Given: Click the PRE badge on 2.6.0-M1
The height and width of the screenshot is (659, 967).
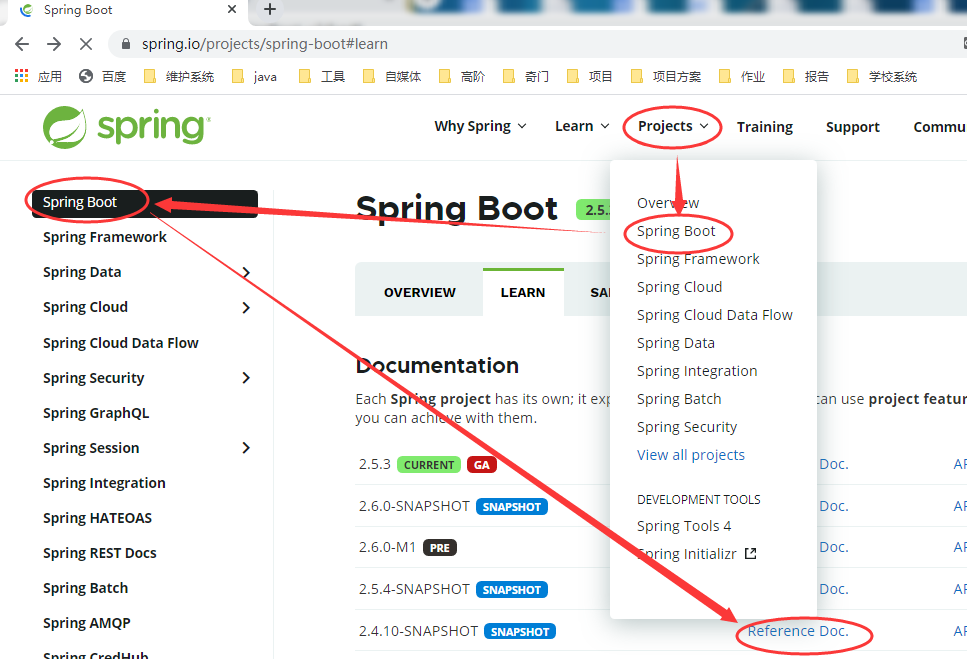Looking at the screenshot, I should (440, 548).
